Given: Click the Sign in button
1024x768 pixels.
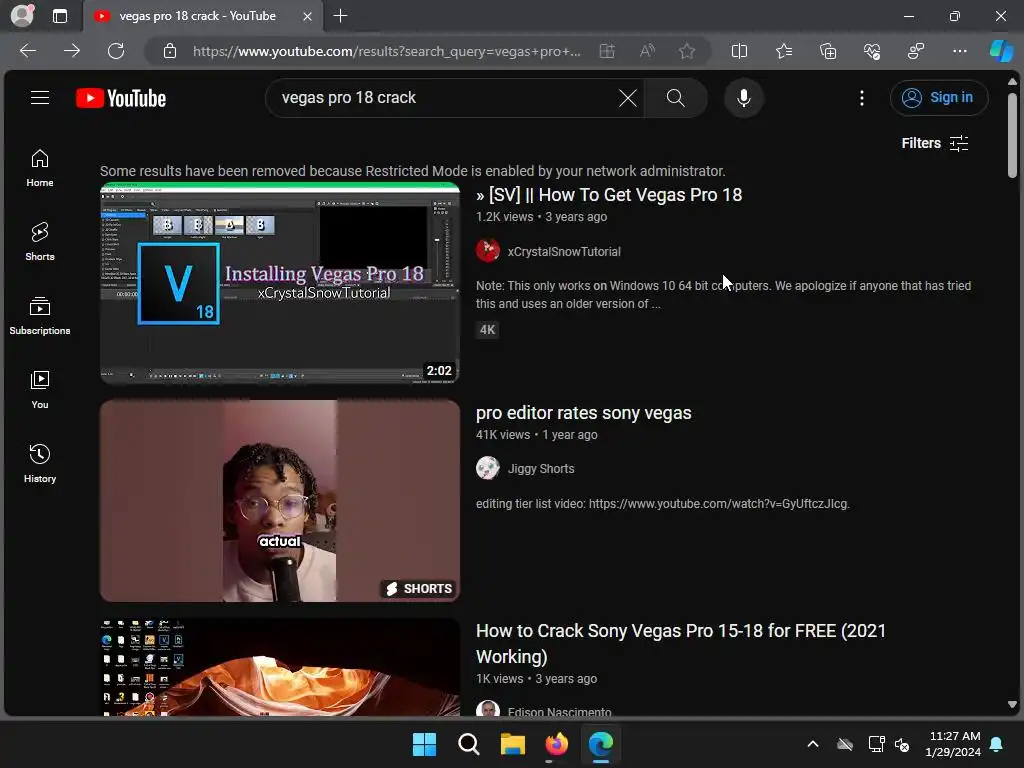Looking at the screenshot, I should pos(938,98).
